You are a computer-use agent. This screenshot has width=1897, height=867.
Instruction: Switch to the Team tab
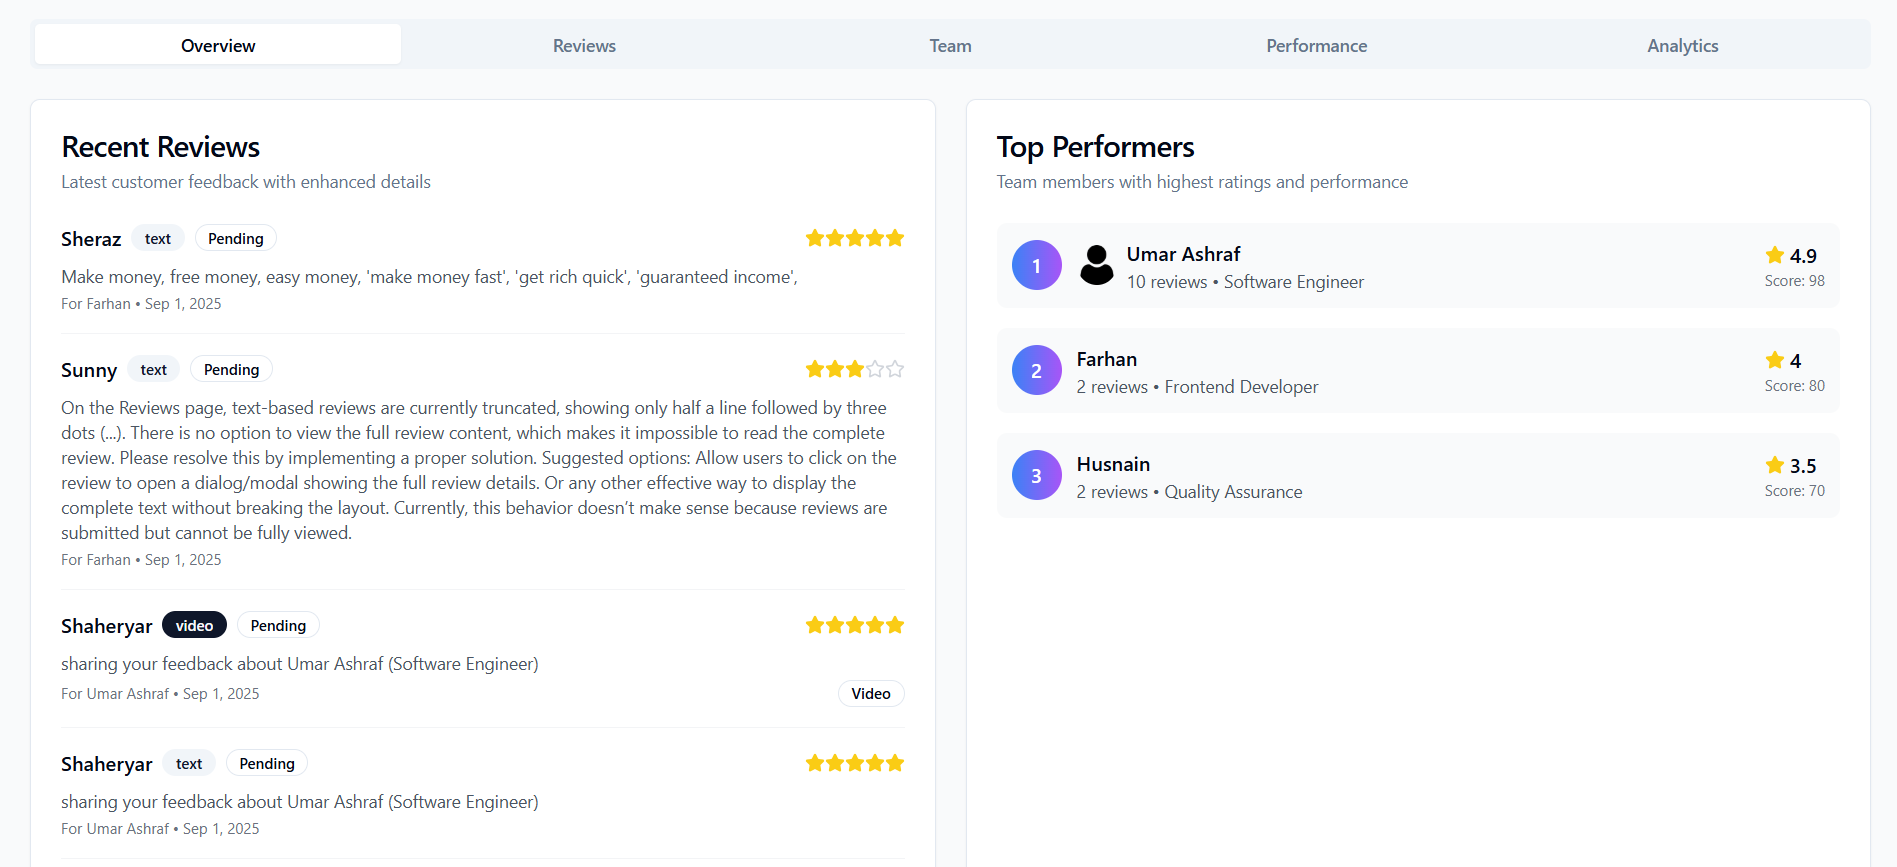949,45
